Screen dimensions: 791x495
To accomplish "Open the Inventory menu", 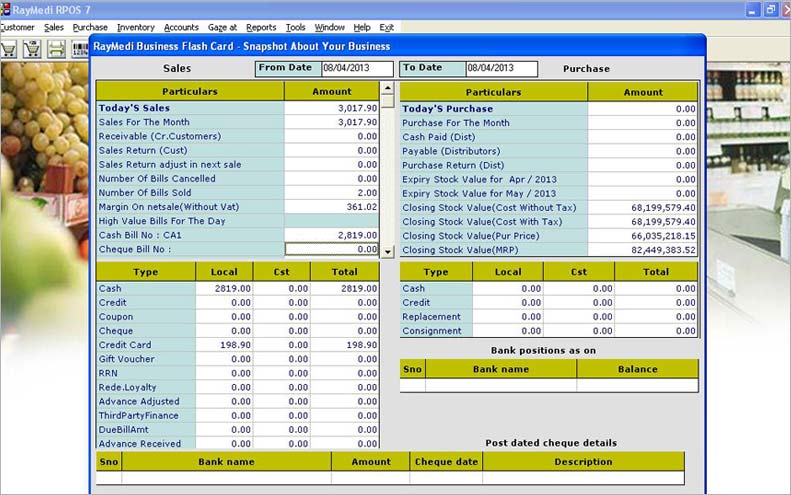I will pos(135,28).
